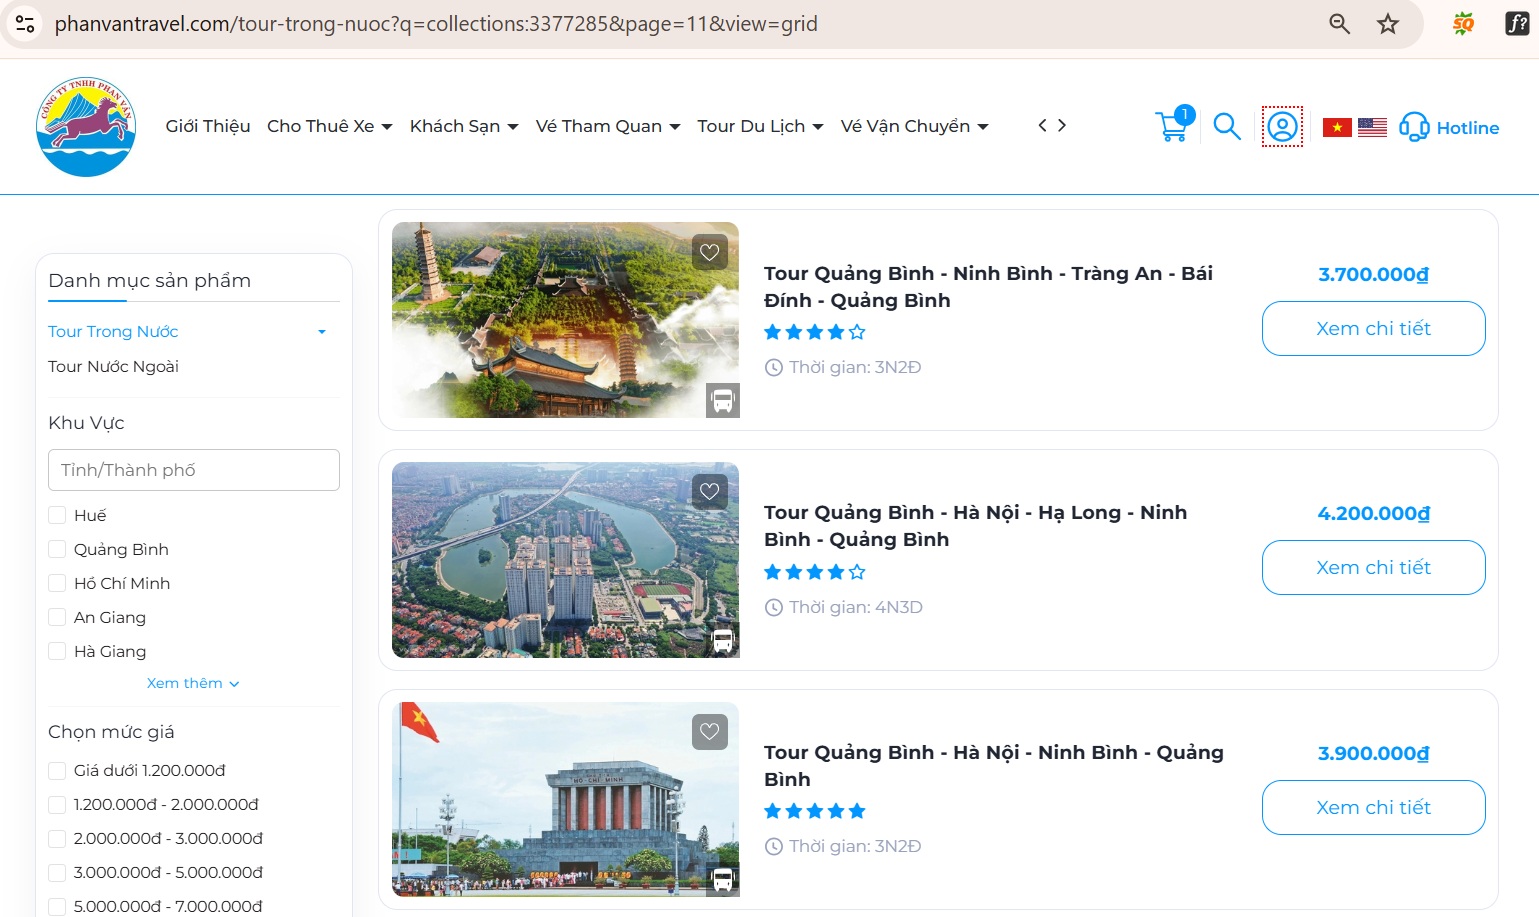Screen dimensions: 1539x917
Task: Switch language with the US flag
Action: tap(1372, 127)
